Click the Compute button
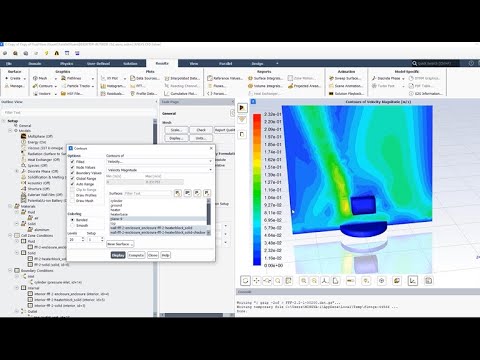 pos(136,255)
